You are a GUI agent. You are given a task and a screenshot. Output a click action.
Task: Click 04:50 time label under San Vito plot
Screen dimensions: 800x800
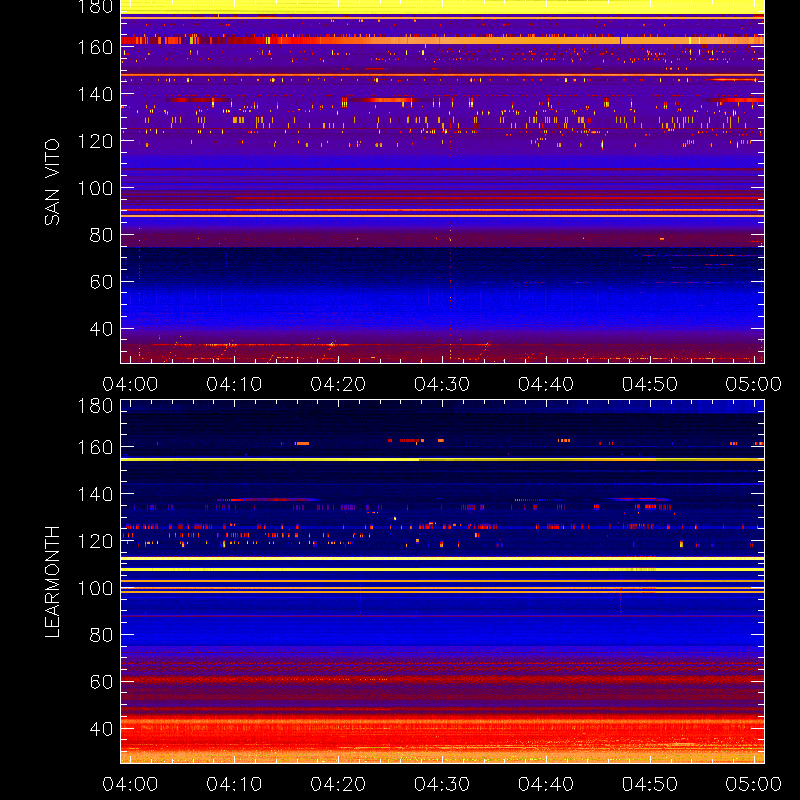tap(650, 384)
